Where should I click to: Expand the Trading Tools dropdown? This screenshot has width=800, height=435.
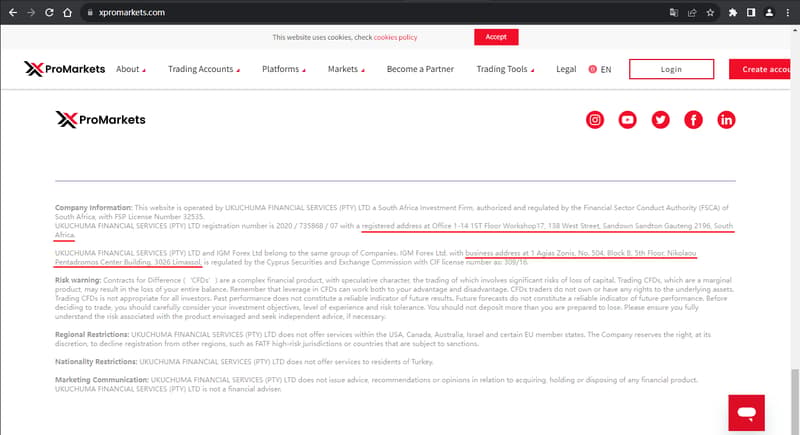pos(505,69)
